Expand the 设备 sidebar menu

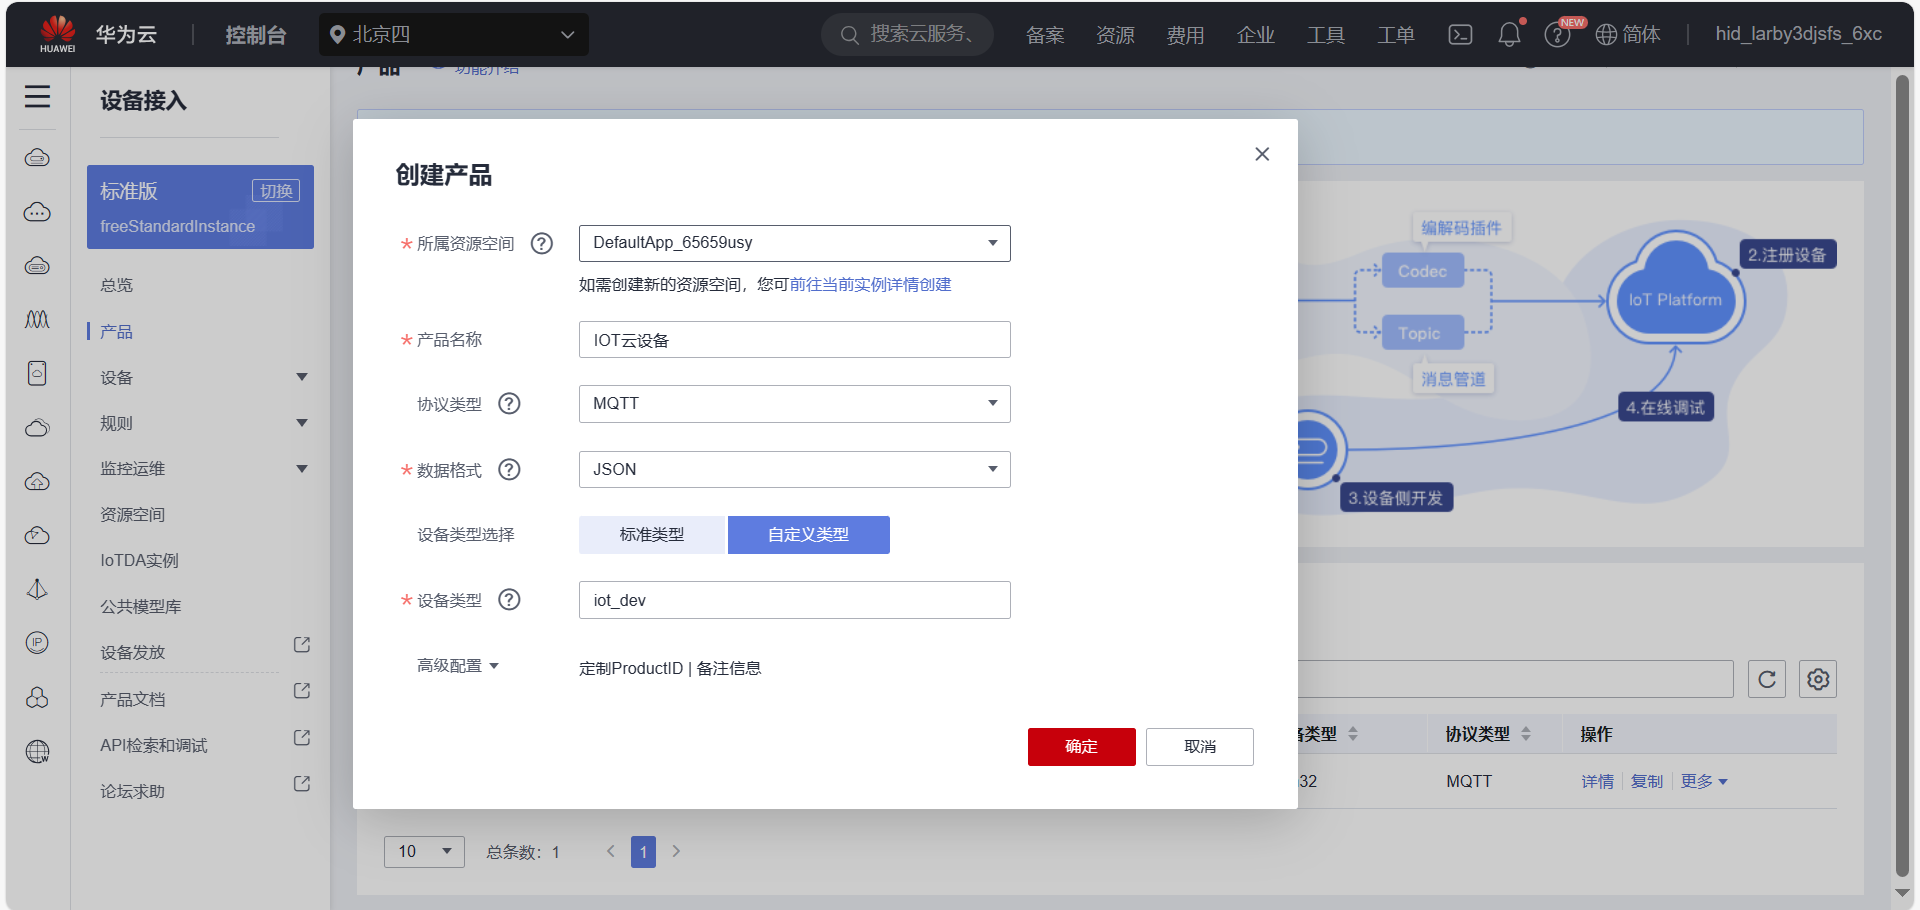click(302, 377)
